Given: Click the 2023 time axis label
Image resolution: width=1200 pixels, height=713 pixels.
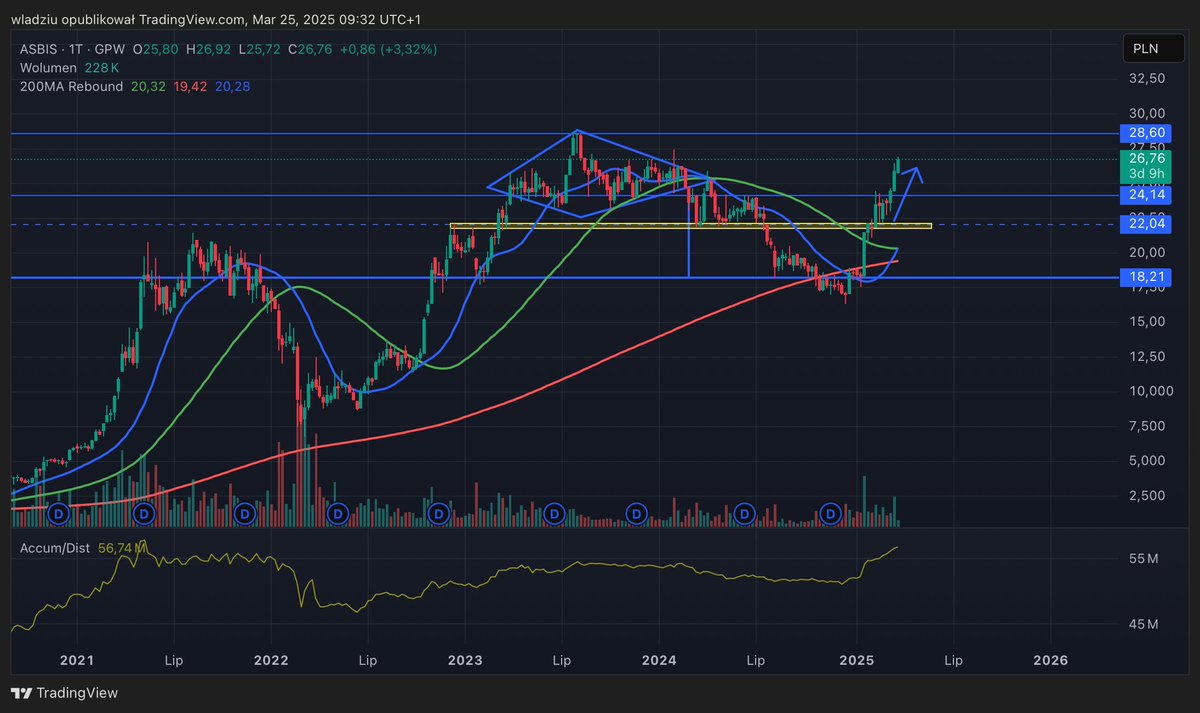Looking at the screenshot, I should 465,661.
